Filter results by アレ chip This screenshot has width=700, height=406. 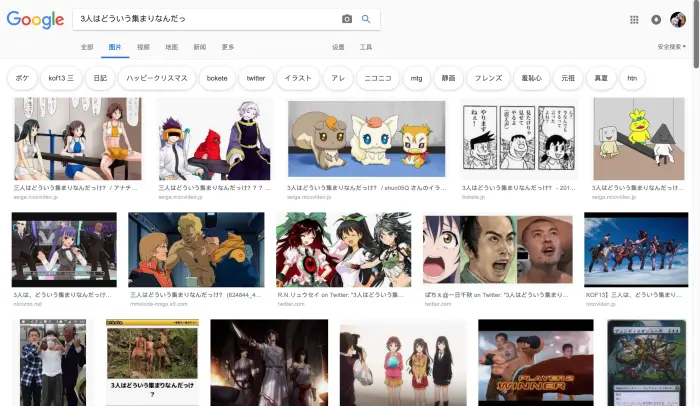point(338,78)
